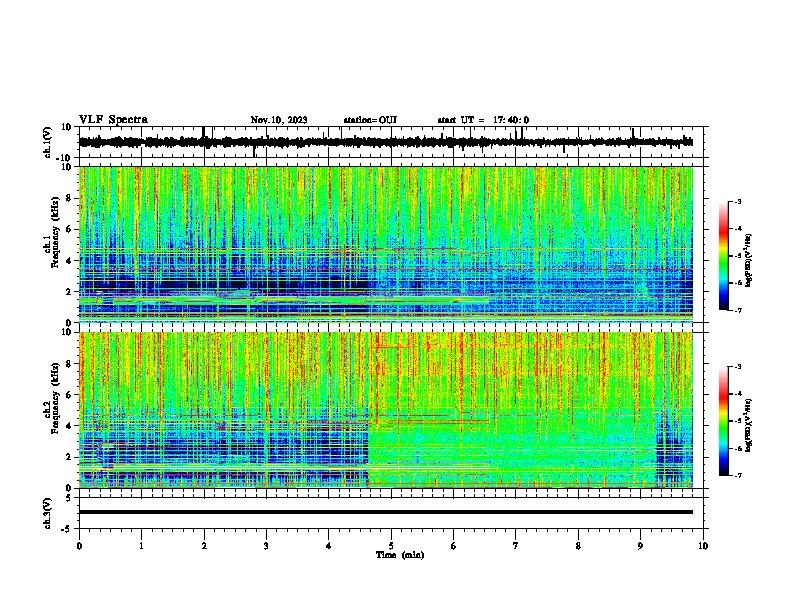Click the "8" tick on the time axis
This screenshot has width=792, height=612.
pos(578,546)
